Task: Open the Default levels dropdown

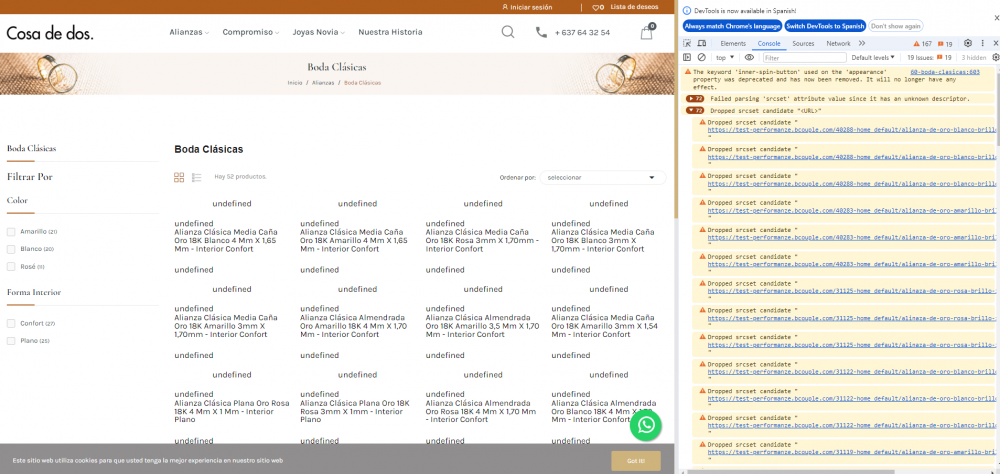Action: 872,57
